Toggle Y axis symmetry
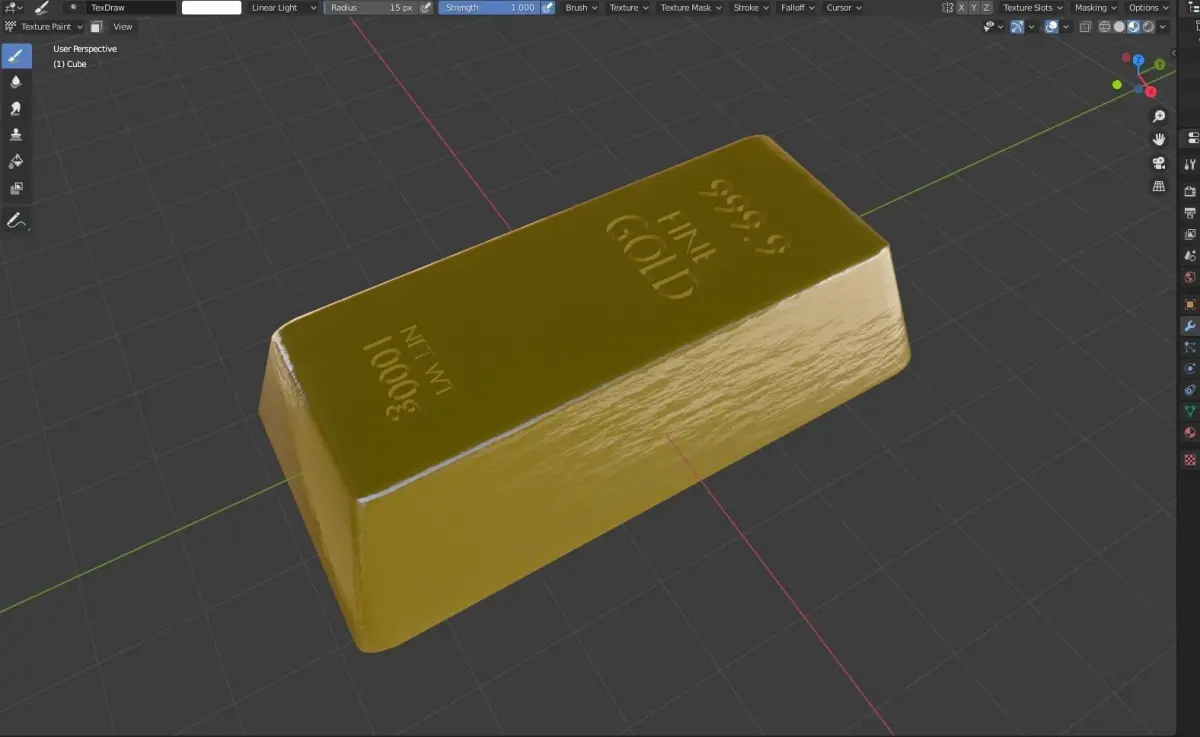 975,7
